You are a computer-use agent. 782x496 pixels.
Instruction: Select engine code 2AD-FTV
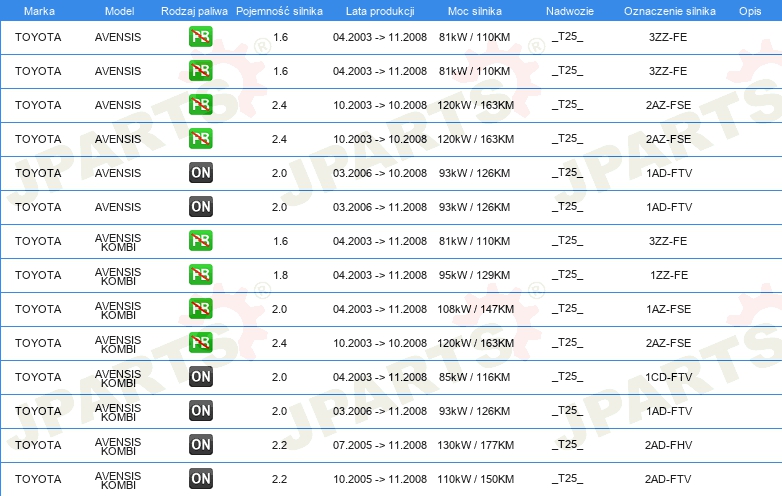tap(668, 479)
